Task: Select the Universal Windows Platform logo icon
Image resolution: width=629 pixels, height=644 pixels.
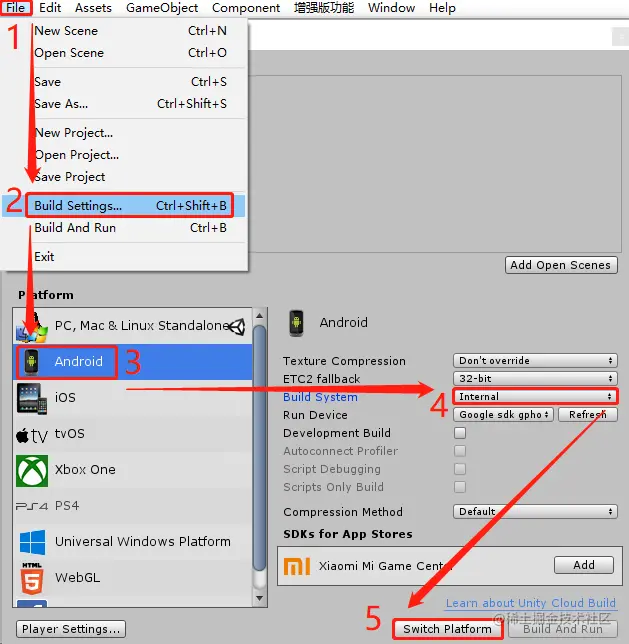Action: (x=32, y=542)
